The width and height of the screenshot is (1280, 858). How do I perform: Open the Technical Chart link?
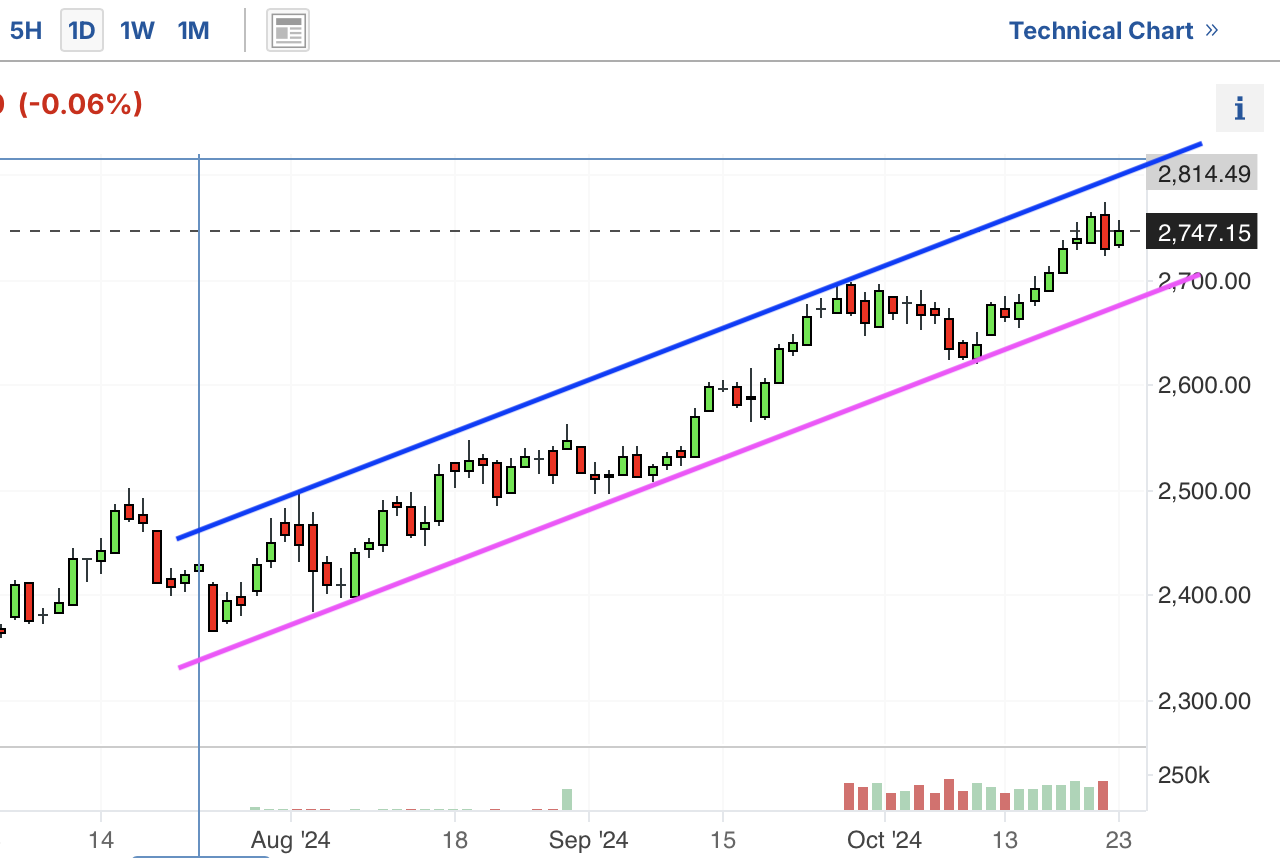pos(1113,30)
